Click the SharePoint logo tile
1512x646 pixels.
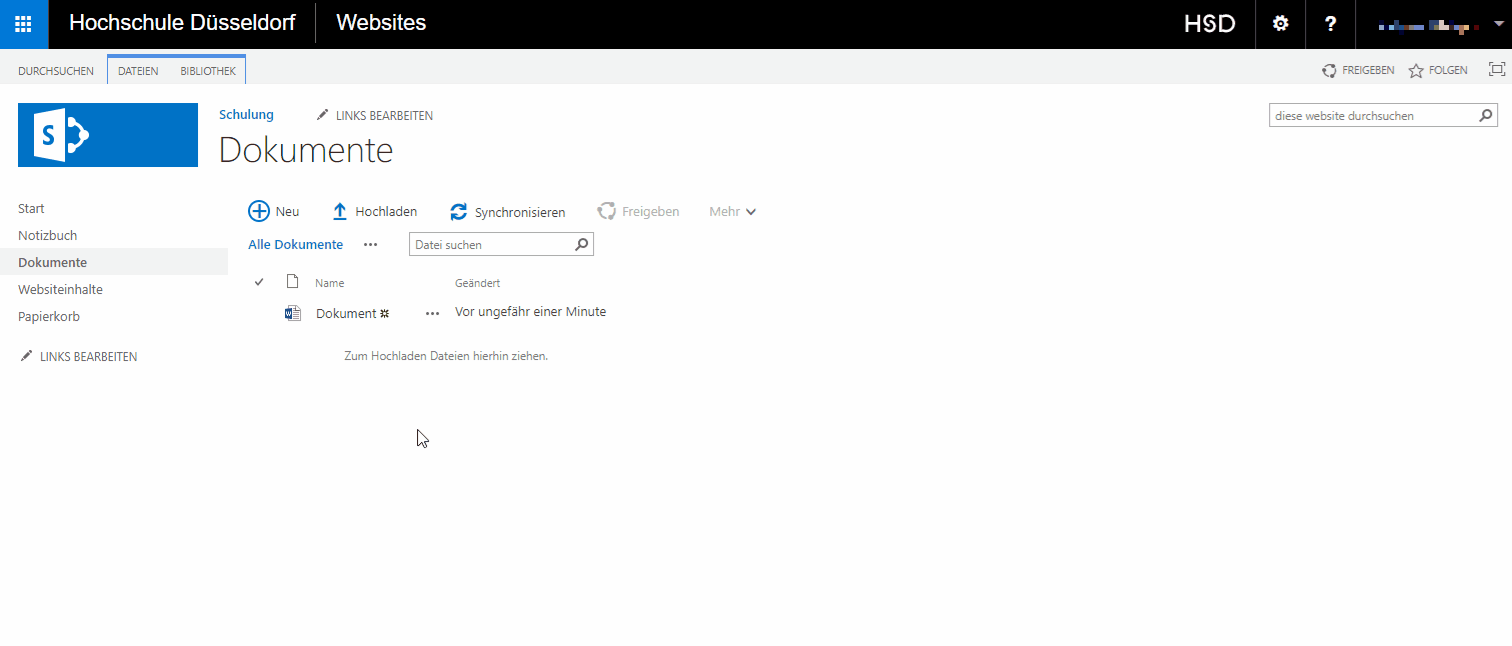[108, 135]
